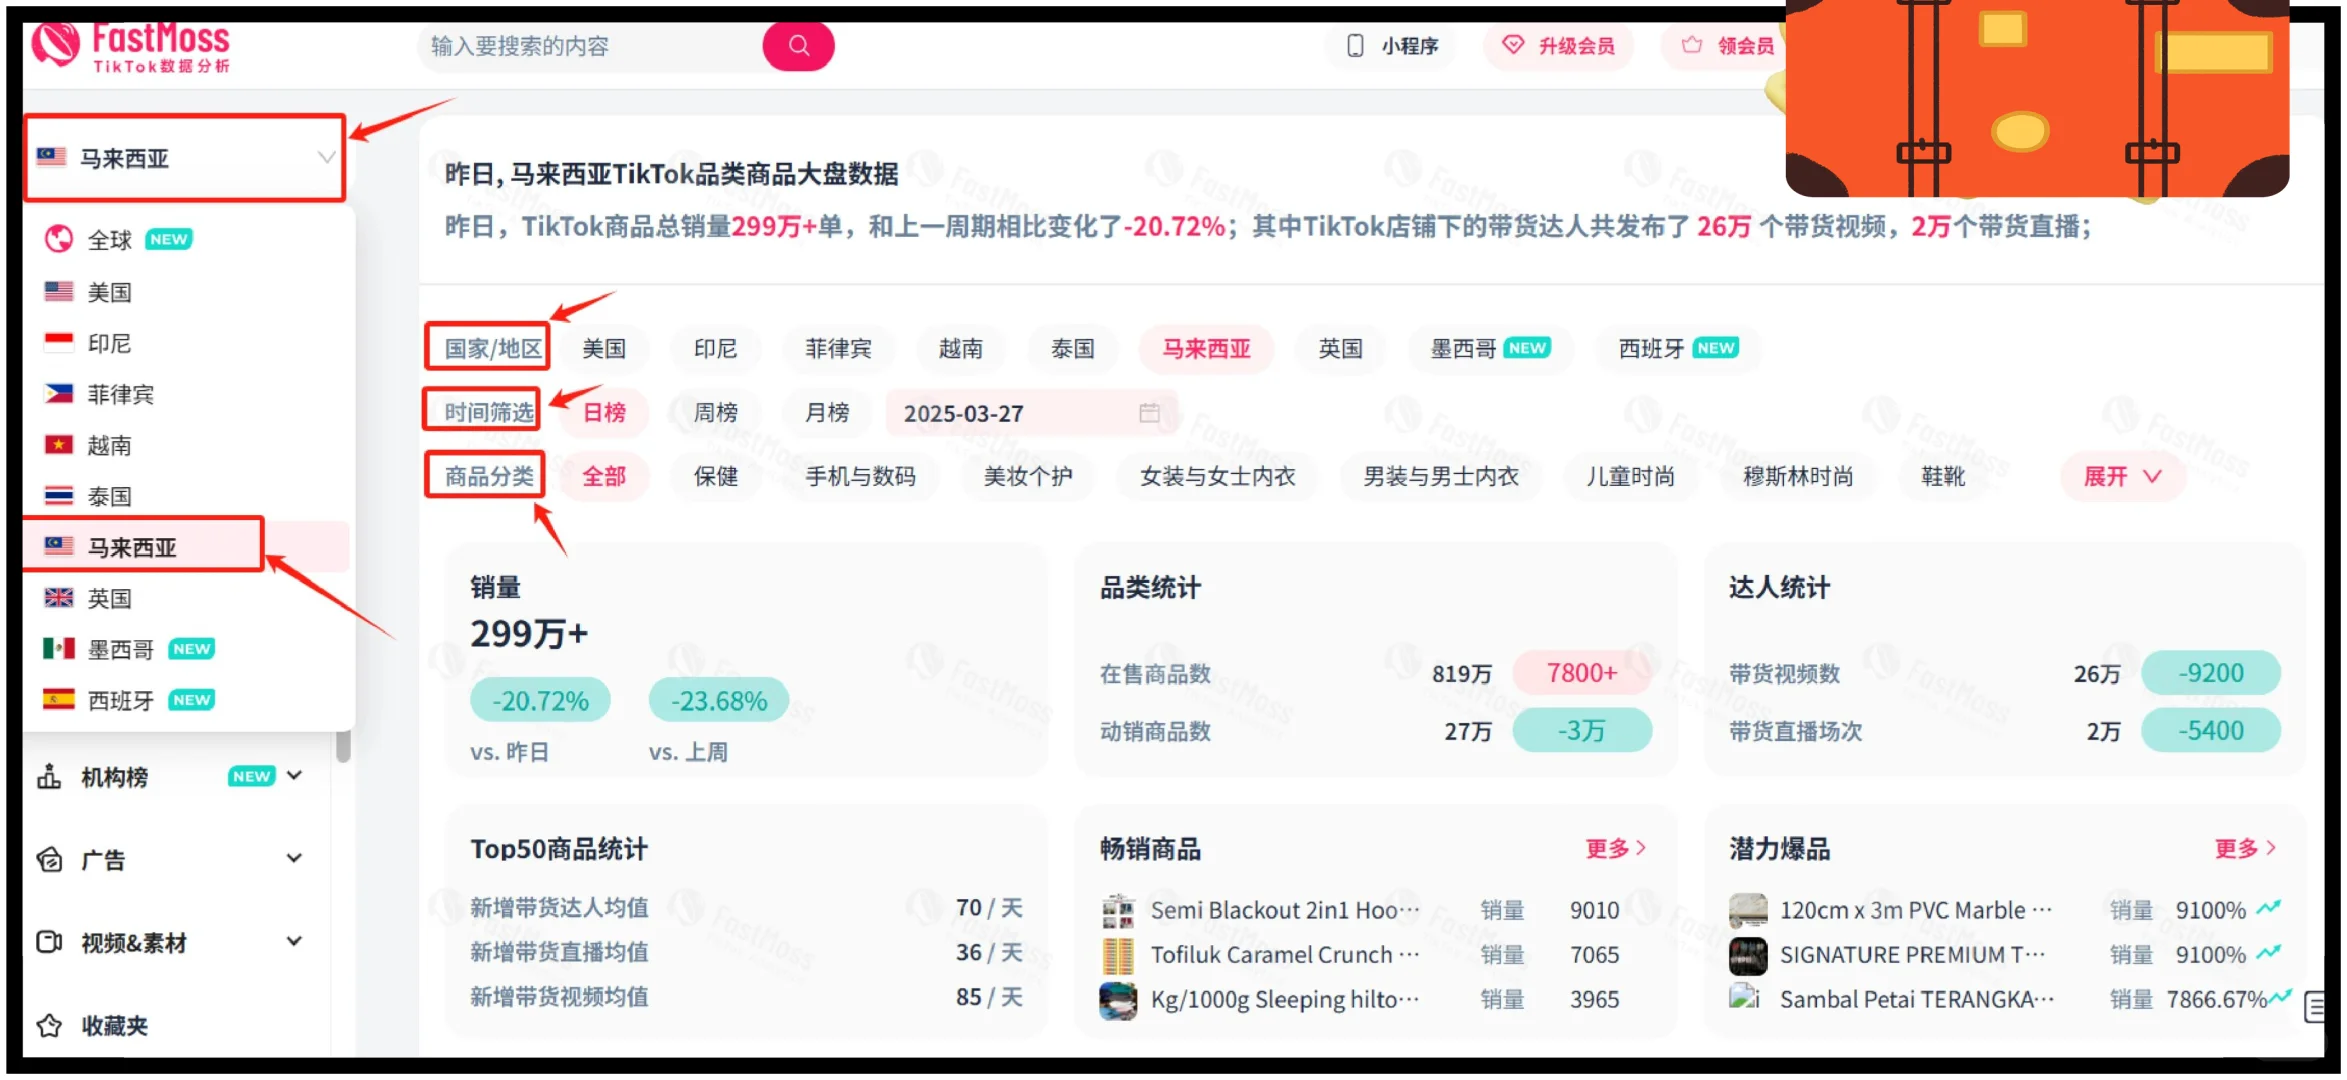Image resolution: width=2347 pixels, height=1080 pixels.
Task: Click the SIGNATURE PREMIUM product thumbnail
Action: pos(1747,955)
